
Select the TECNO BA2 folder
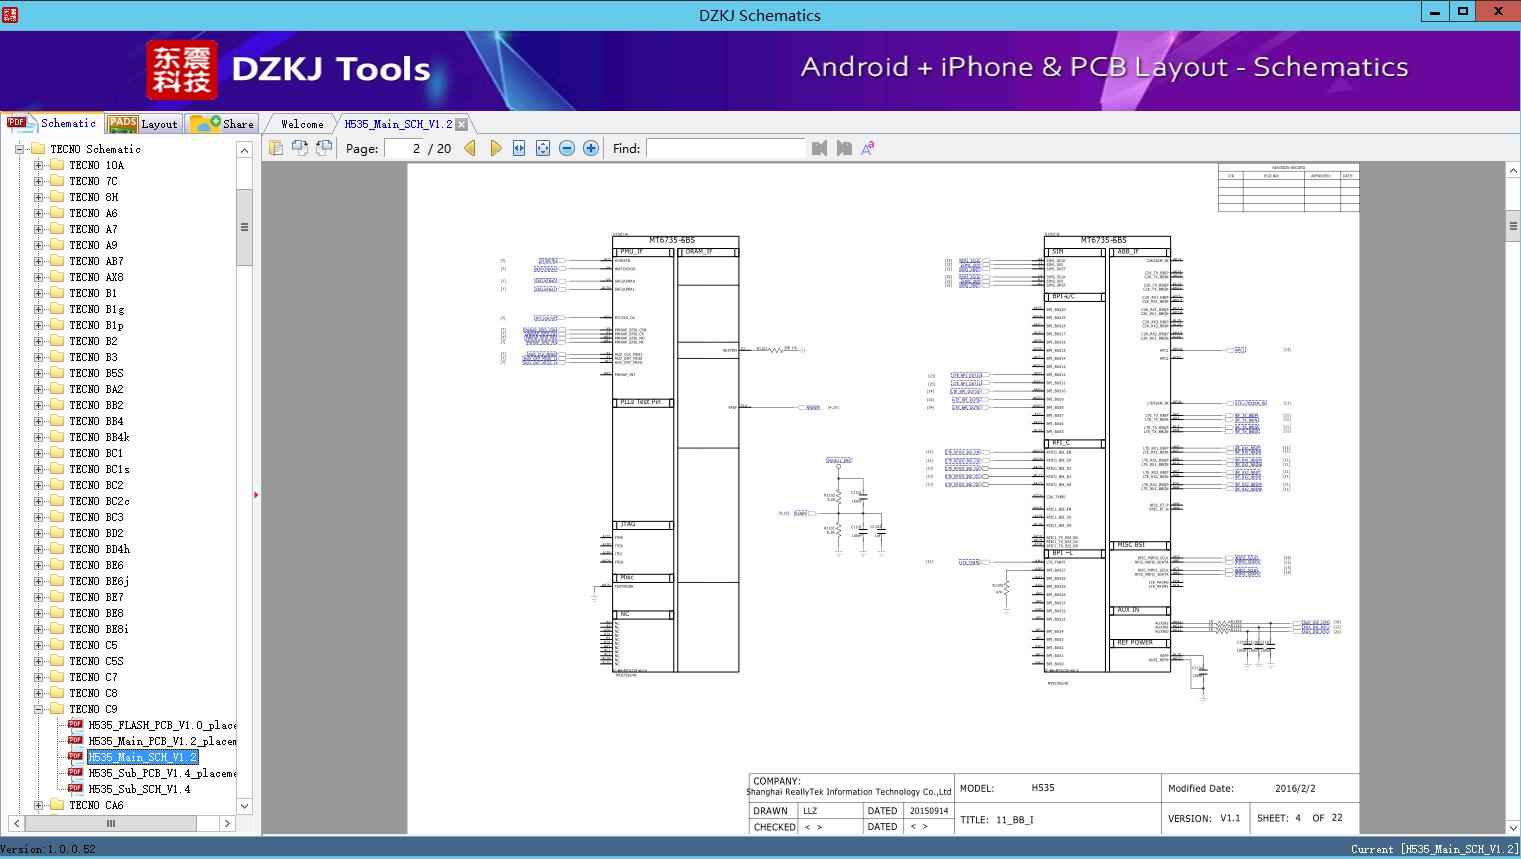click(x=96, y=389)
